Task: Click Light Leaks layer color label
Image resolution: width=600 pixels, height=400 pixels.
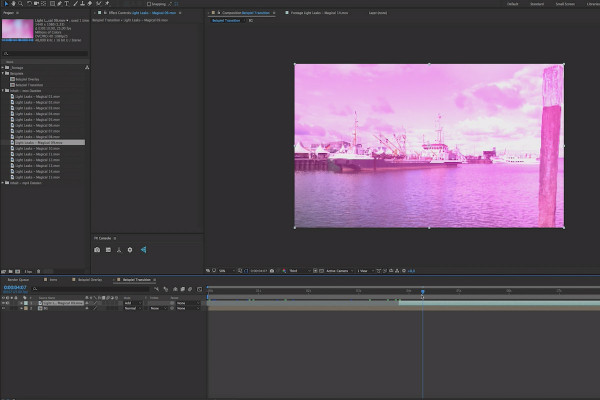Action: click(26, 303)
